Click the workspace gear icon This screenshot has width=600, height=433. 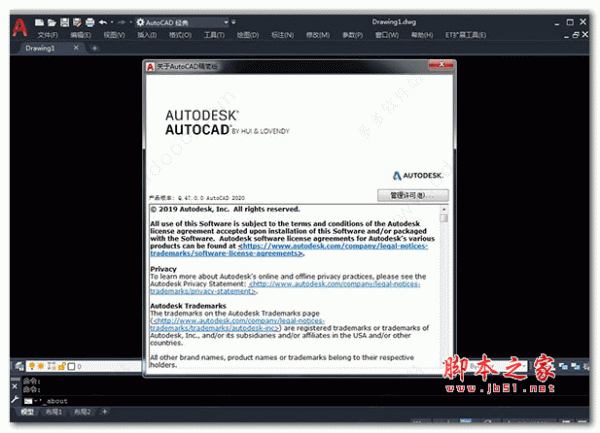click(140, 23)
